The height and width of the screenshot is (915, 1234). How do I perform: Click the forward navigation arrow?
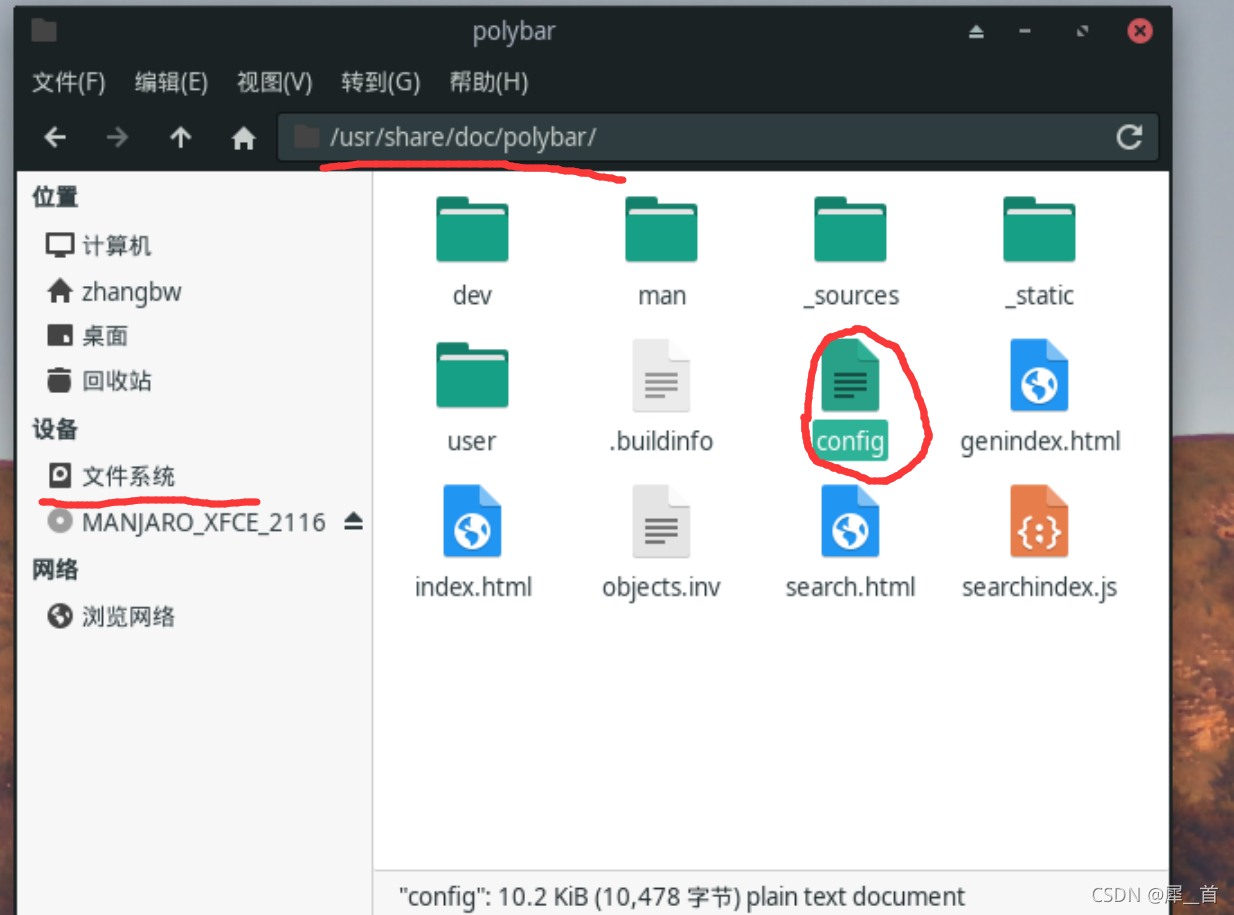click(117, 137)
